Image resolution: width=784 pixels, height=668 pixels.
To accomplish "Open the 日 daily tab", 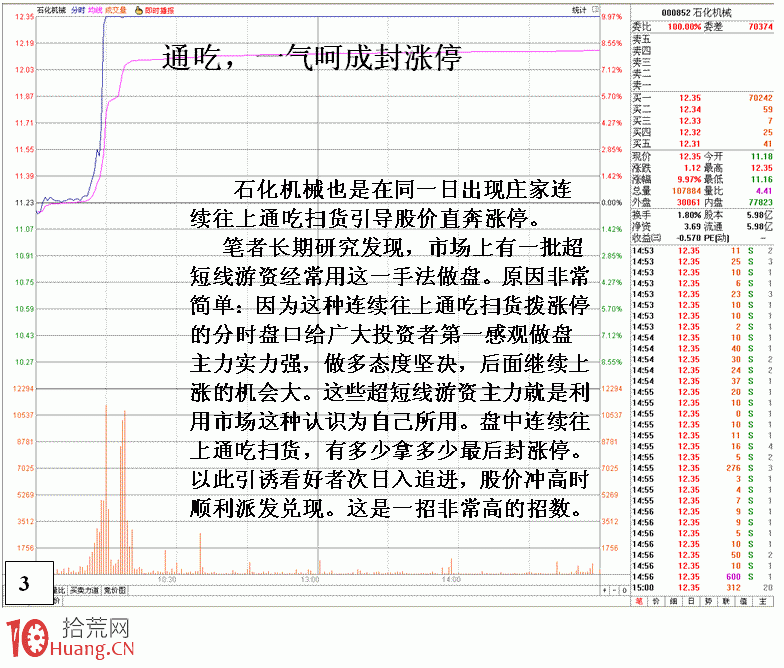I will point(691,601).
